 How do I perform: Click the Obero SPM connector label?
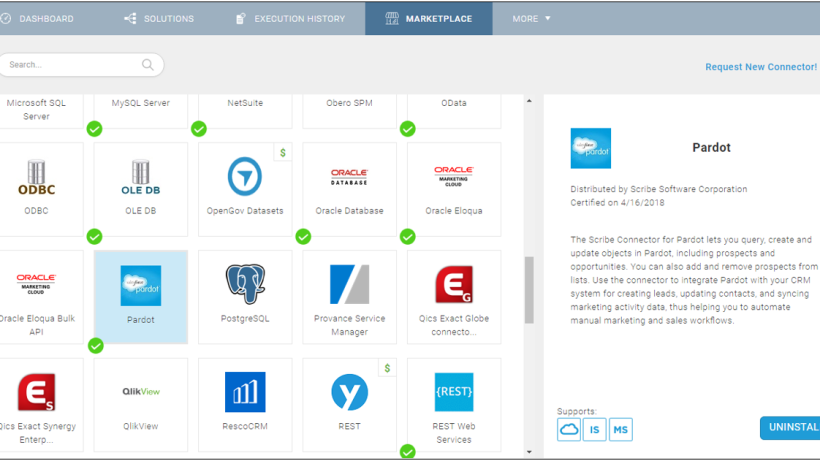click(349, 103)
